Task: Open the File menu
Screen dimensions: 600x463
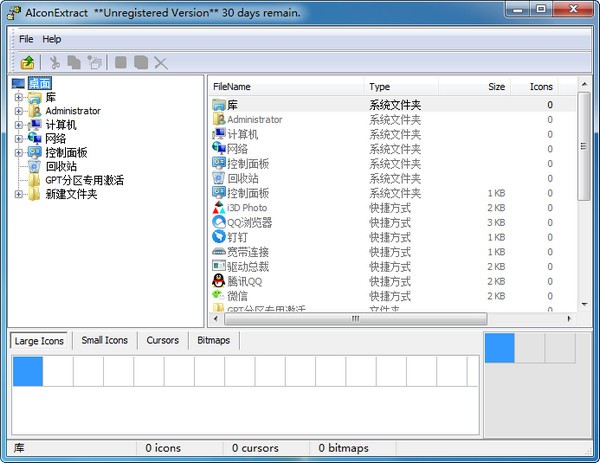Action: tap(26, 39)
